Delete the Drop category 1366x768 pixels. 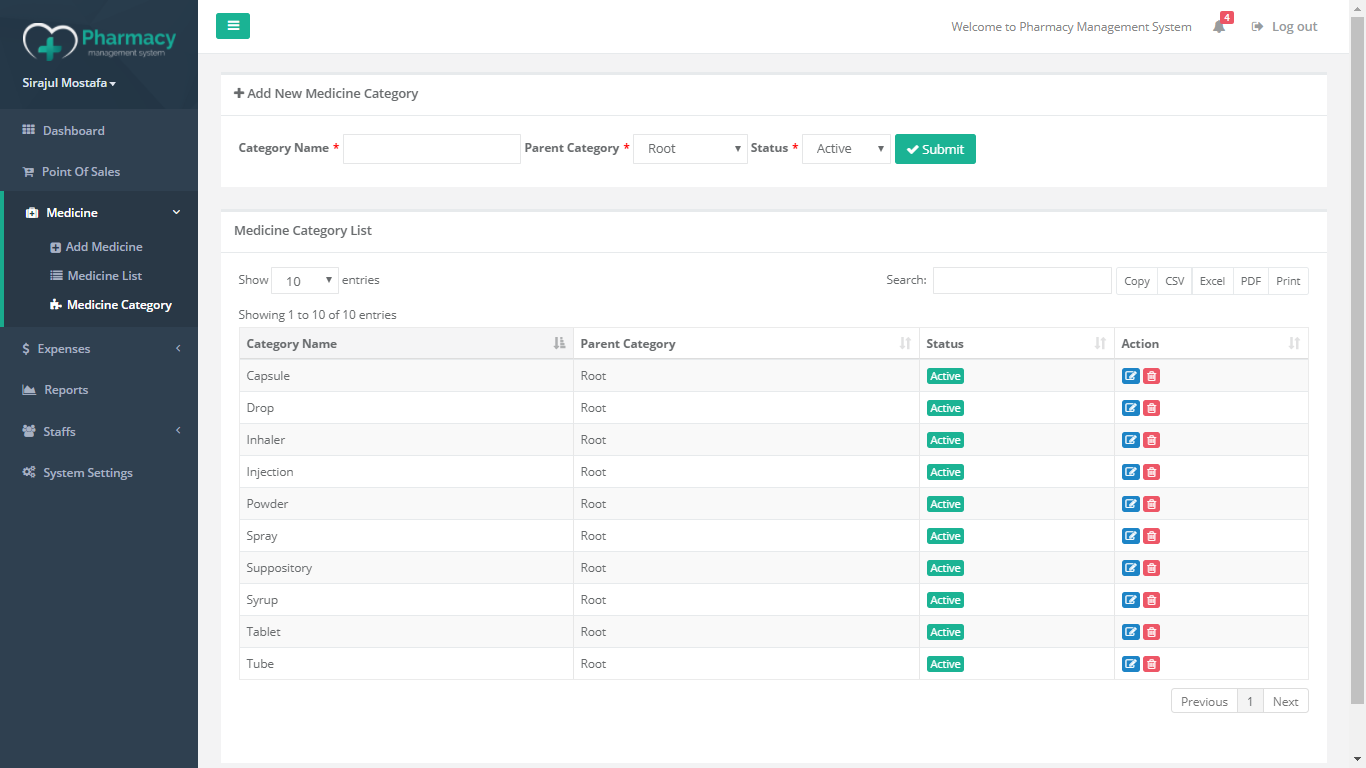click(x=1151, y=408)
